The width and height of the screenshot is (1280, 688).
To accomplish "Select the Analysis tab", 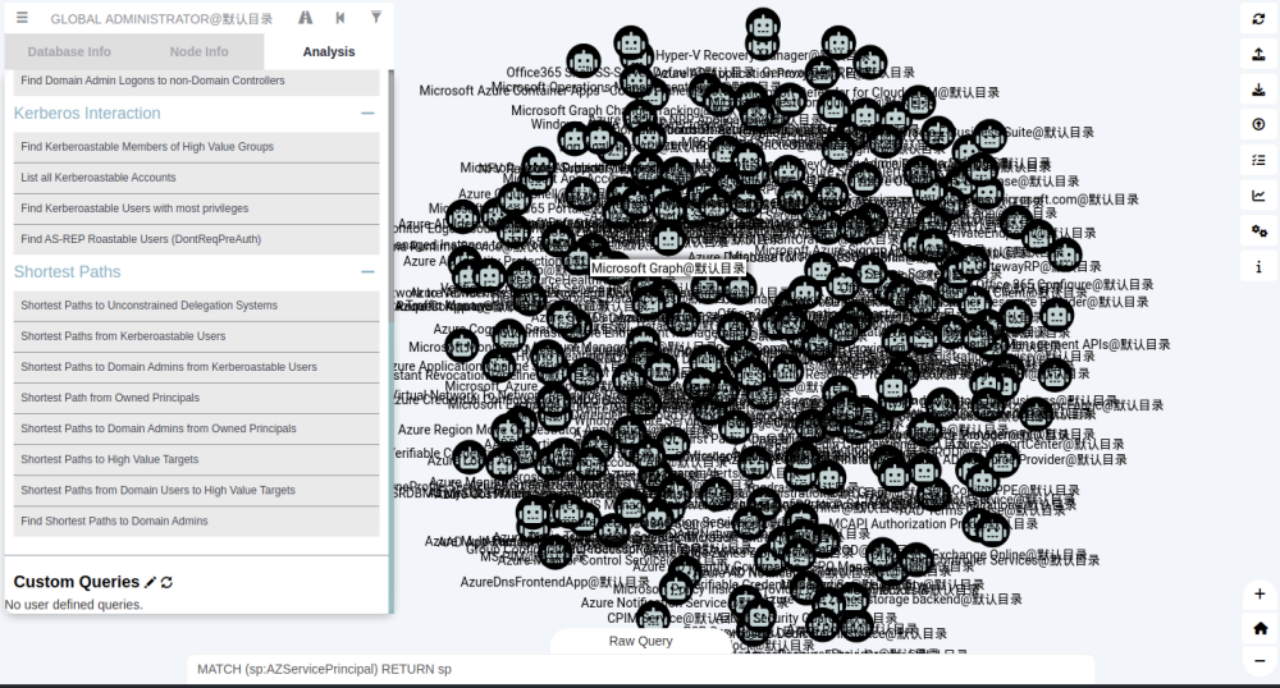I will pos(328,52).
